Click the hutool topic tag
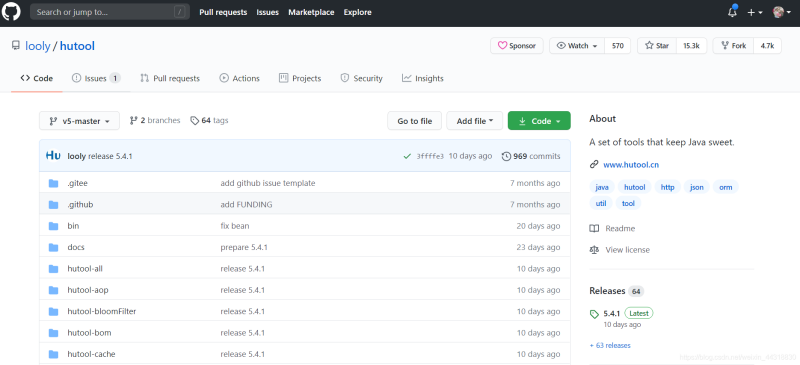 (634, 187)
